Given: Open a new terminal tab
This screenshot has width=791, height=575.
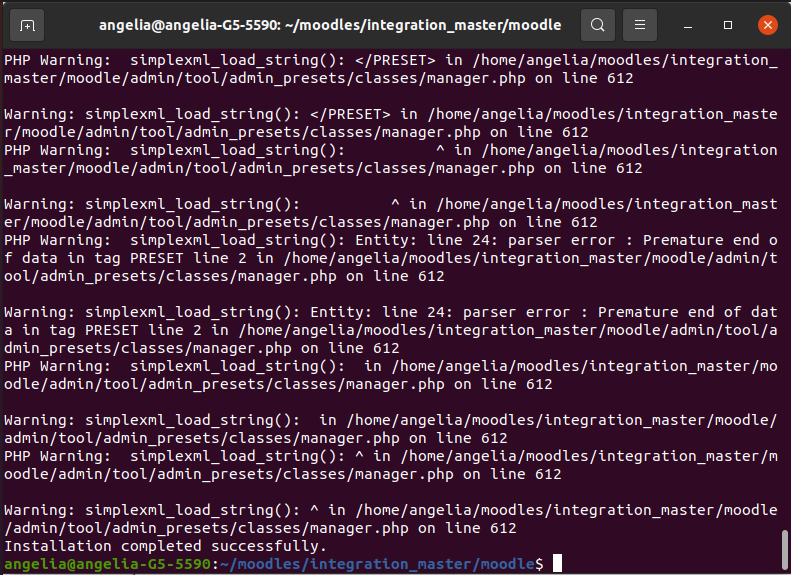Looking at the screenshot, I should click(x=27, y=25).
